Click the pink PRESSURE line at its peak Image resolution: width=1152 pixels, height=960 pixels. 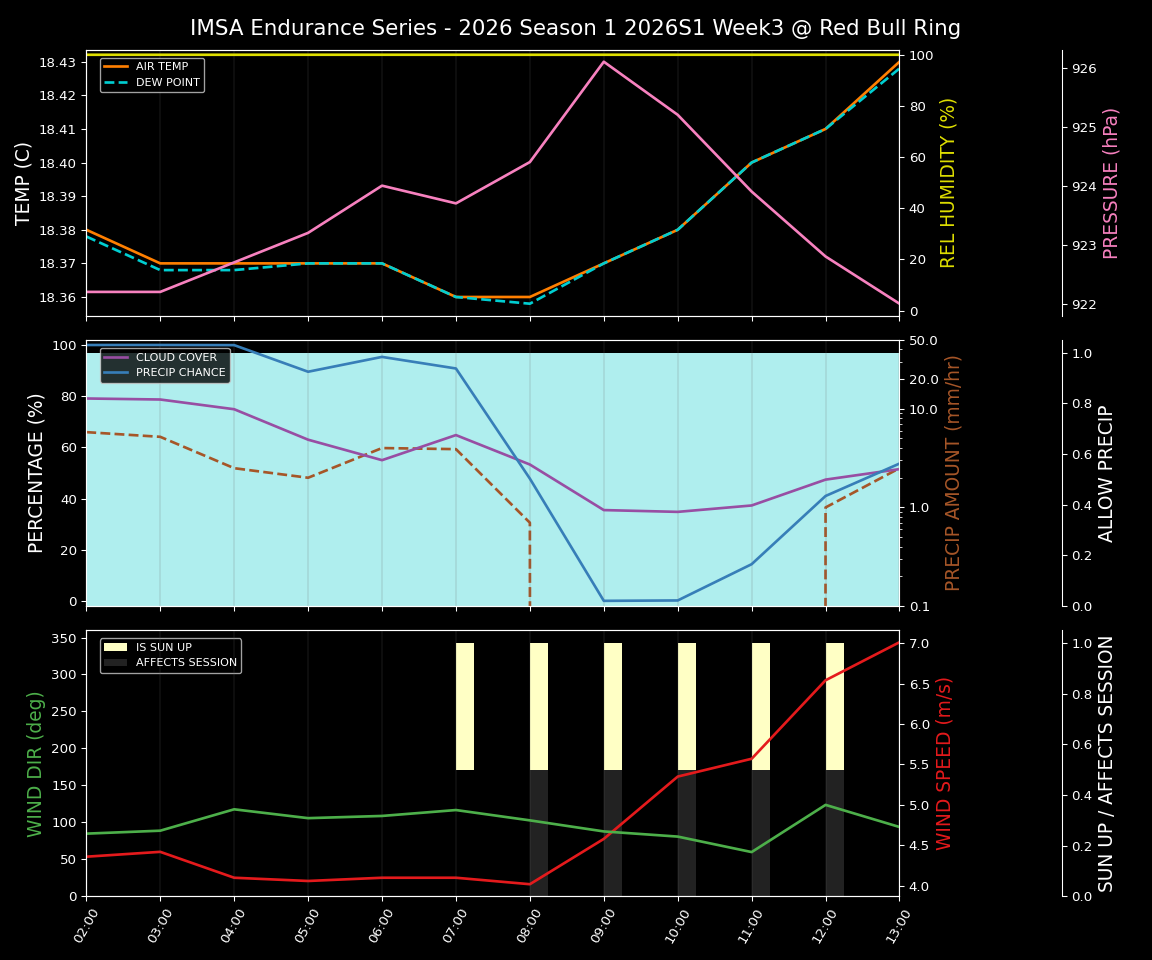(604, 62)
